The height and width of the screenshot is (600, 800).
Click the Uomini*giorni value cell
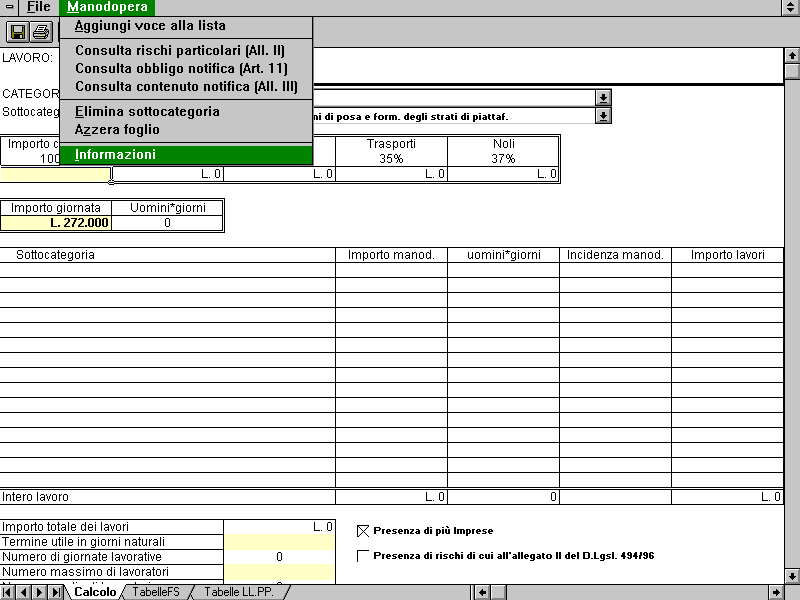click(167, 223)
